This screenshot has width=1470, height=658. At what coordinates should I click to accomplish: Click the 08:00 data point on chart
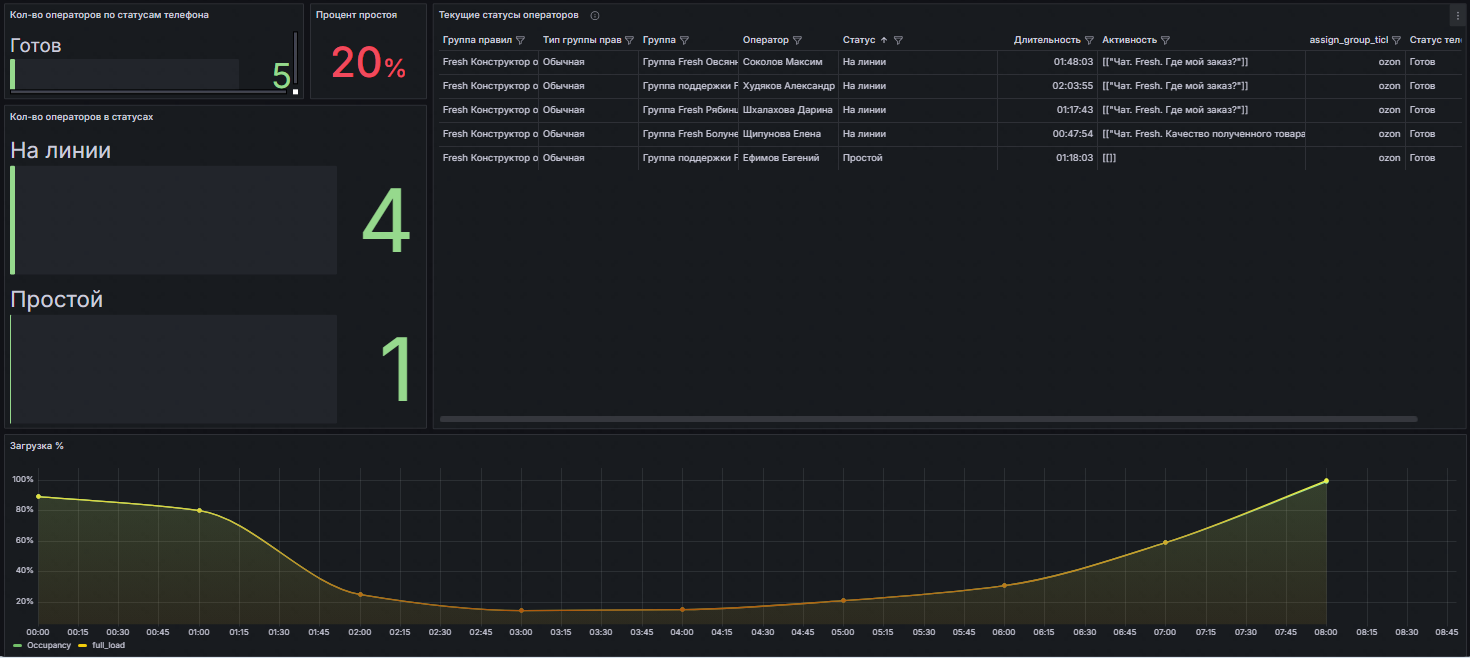point(1326,481)
